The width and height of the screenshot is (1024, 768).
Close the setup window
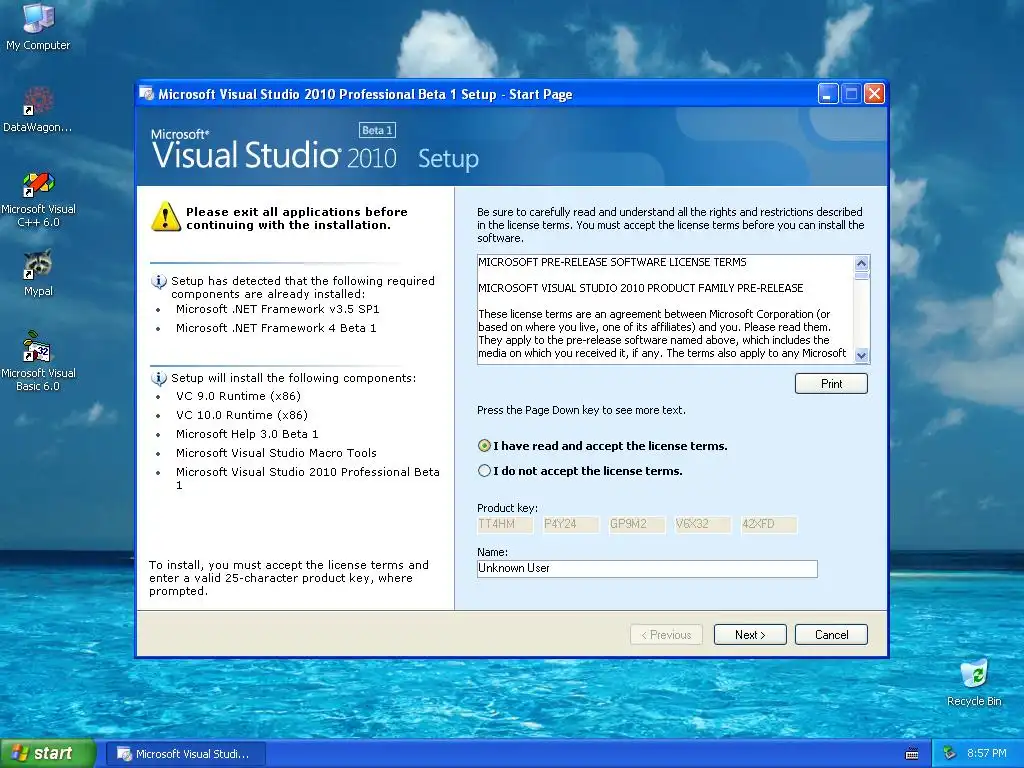pyautogui.click(x=874, y=94)
